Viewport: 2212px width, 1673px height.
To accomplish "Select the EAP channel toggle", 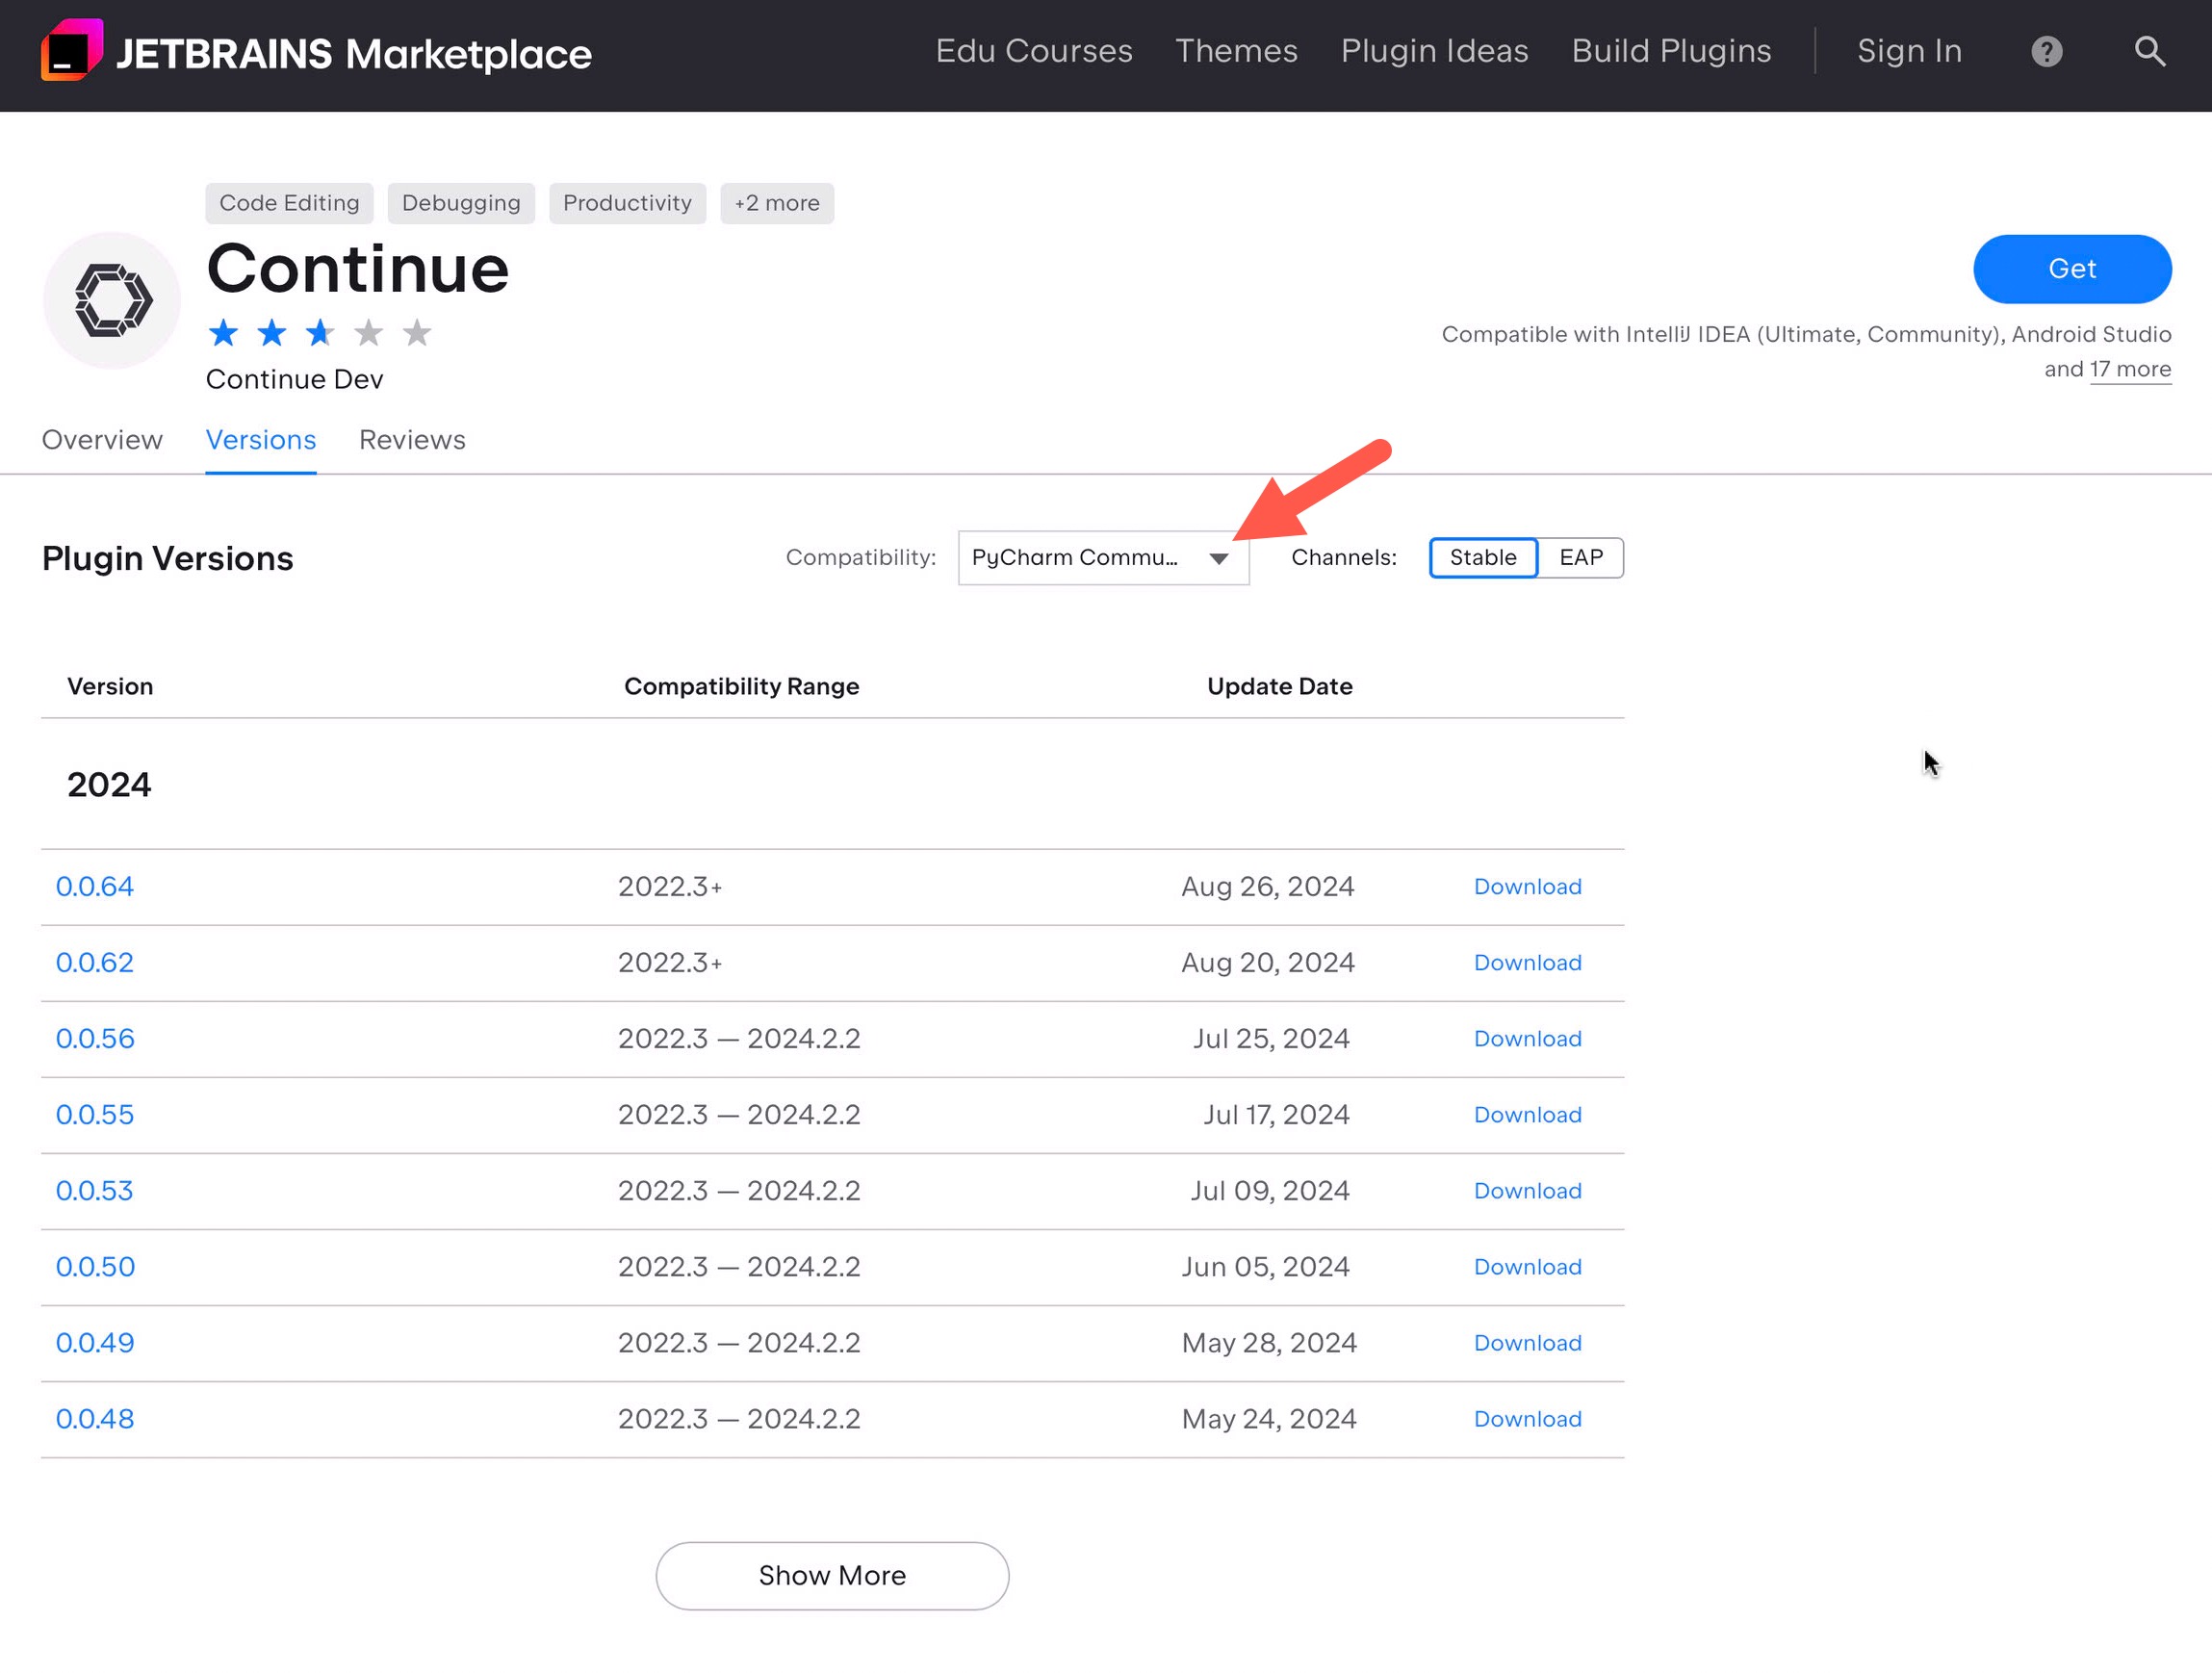I will coord(1578,557).
